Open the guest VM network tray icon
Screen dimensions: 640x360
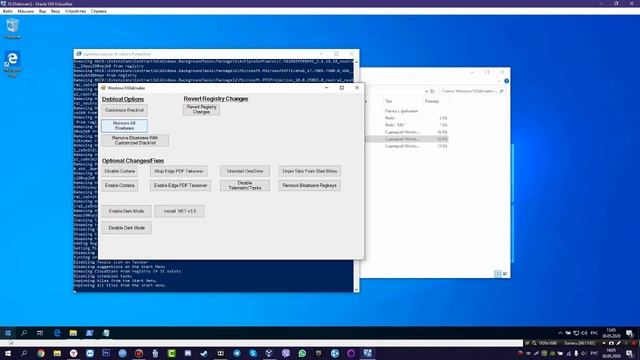[576, 333]
